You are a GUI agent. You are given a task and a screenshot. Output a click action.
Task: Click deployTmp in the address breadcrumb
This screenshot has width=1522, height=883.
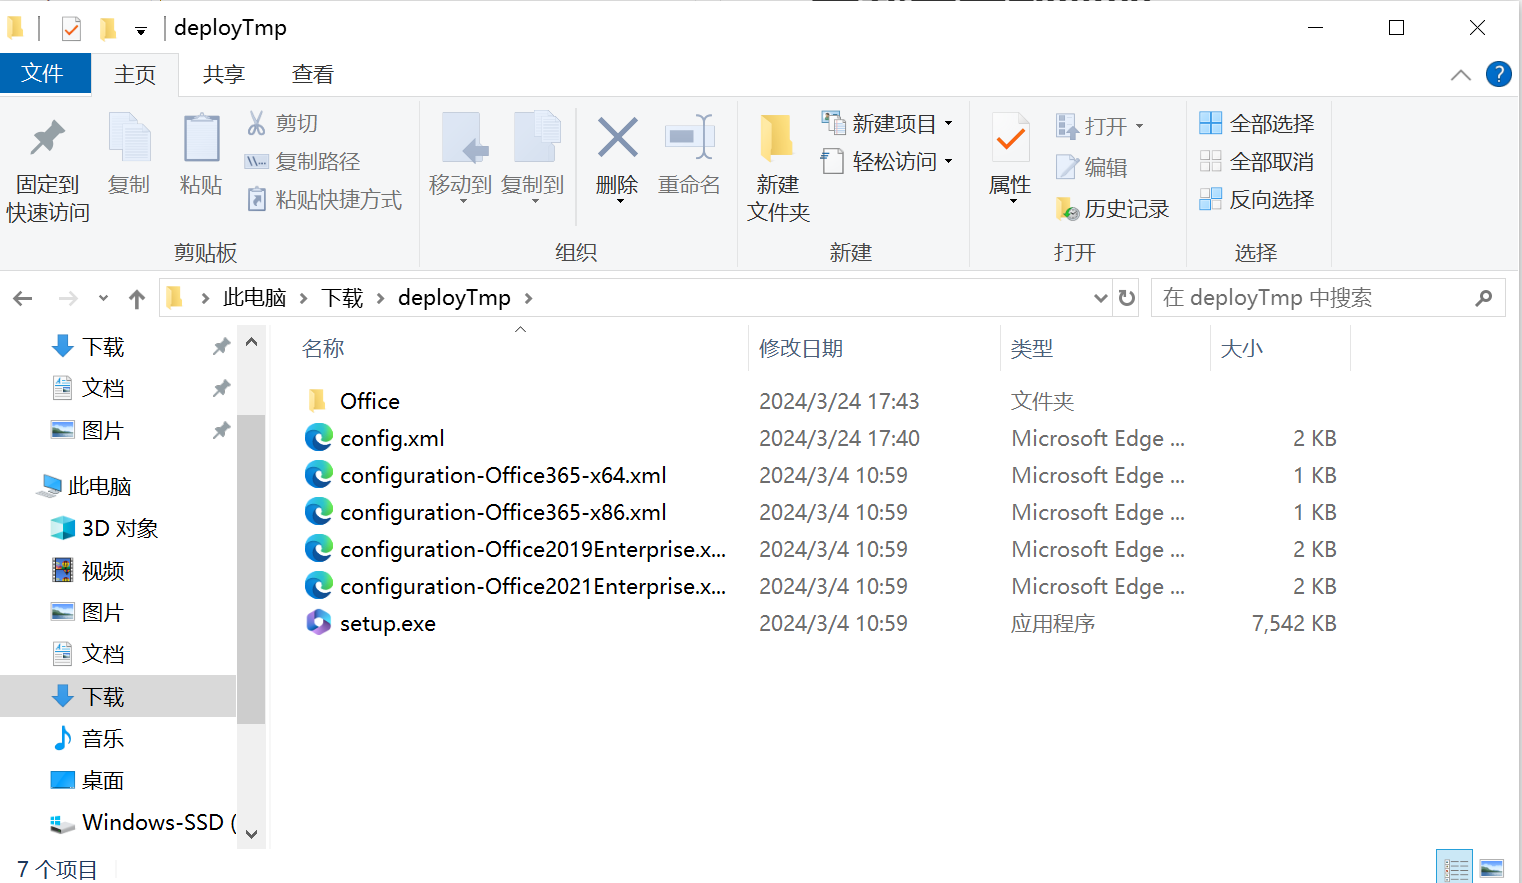454,297
